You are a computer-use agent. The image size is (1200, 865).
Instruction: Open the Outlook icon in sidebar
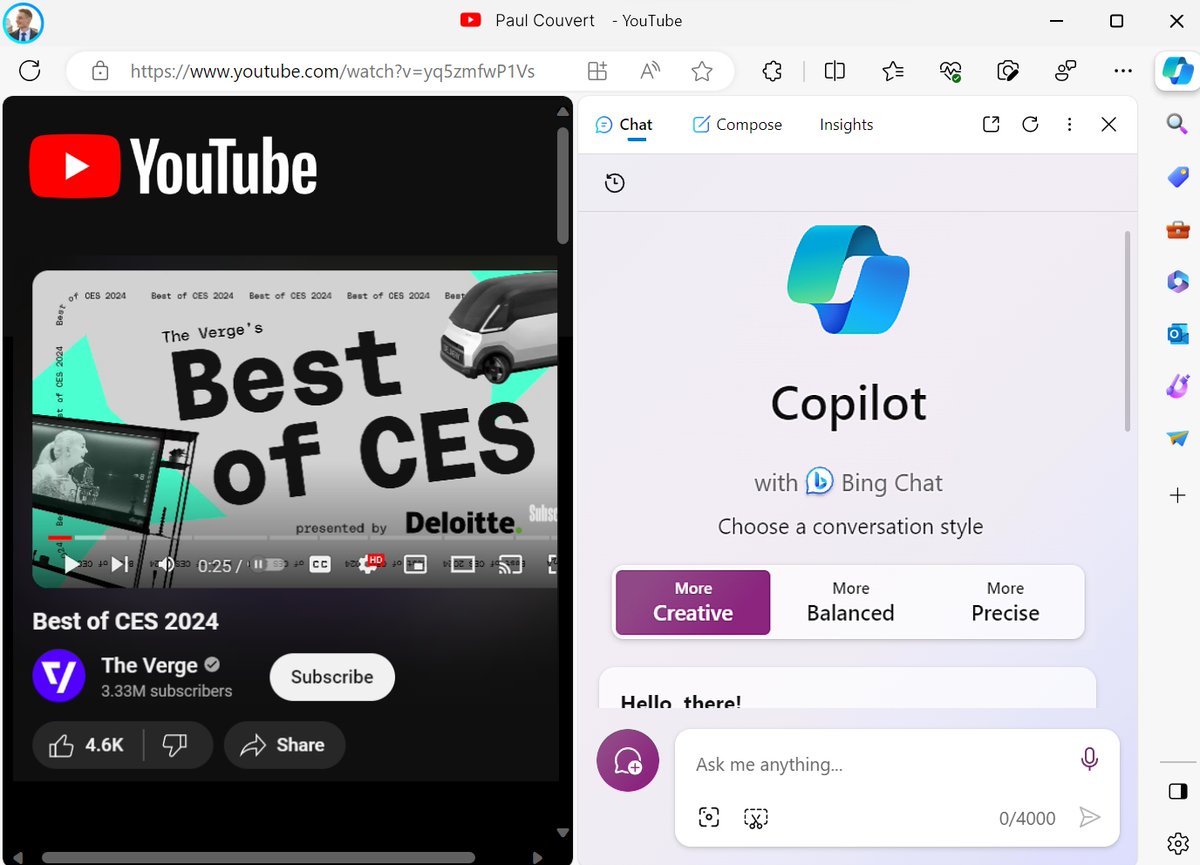click(1177, 334)
